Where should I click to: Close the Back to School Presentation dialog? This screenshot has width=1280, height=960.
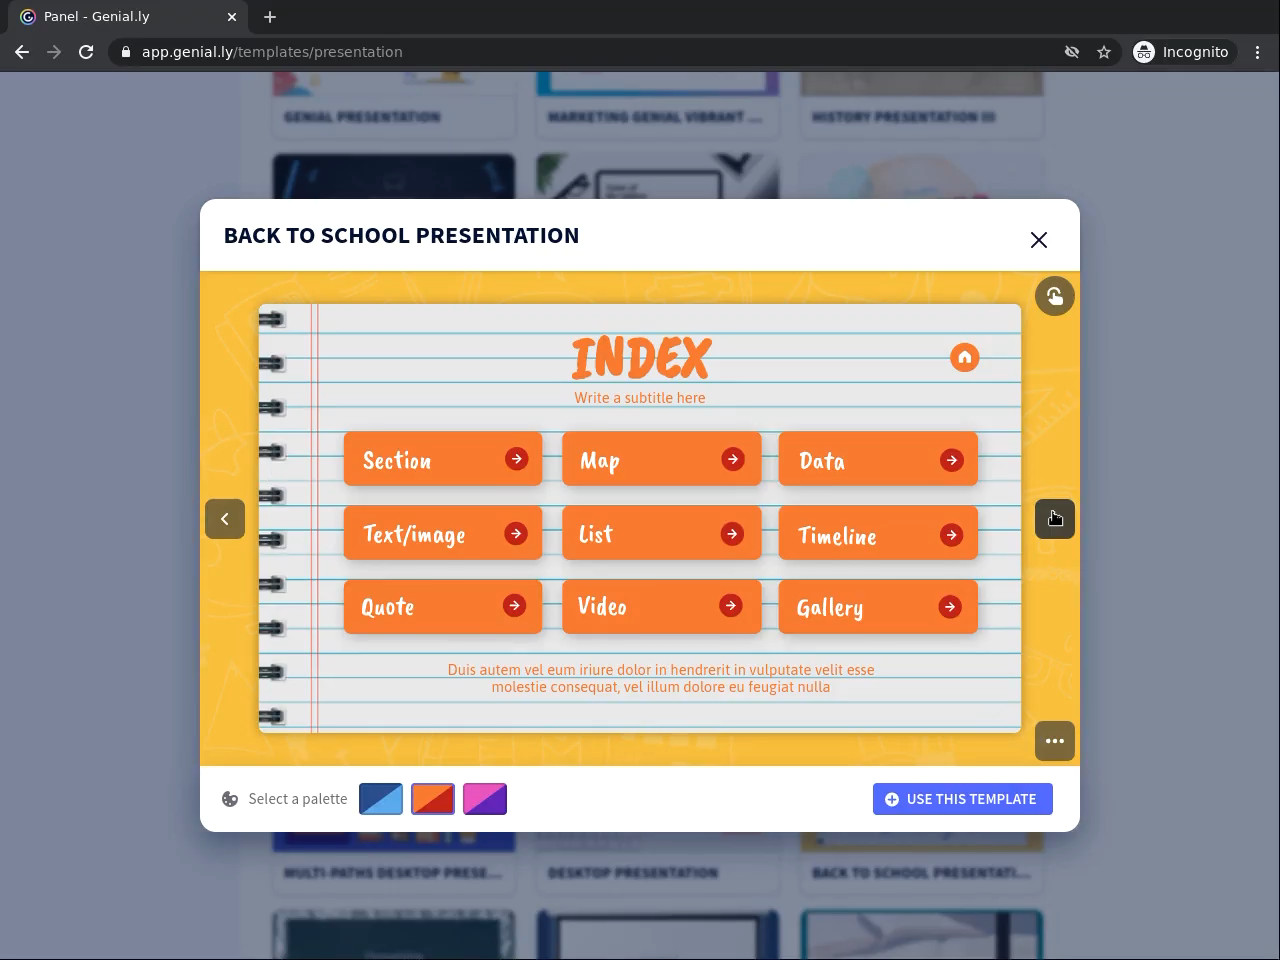coord(1039,240)
